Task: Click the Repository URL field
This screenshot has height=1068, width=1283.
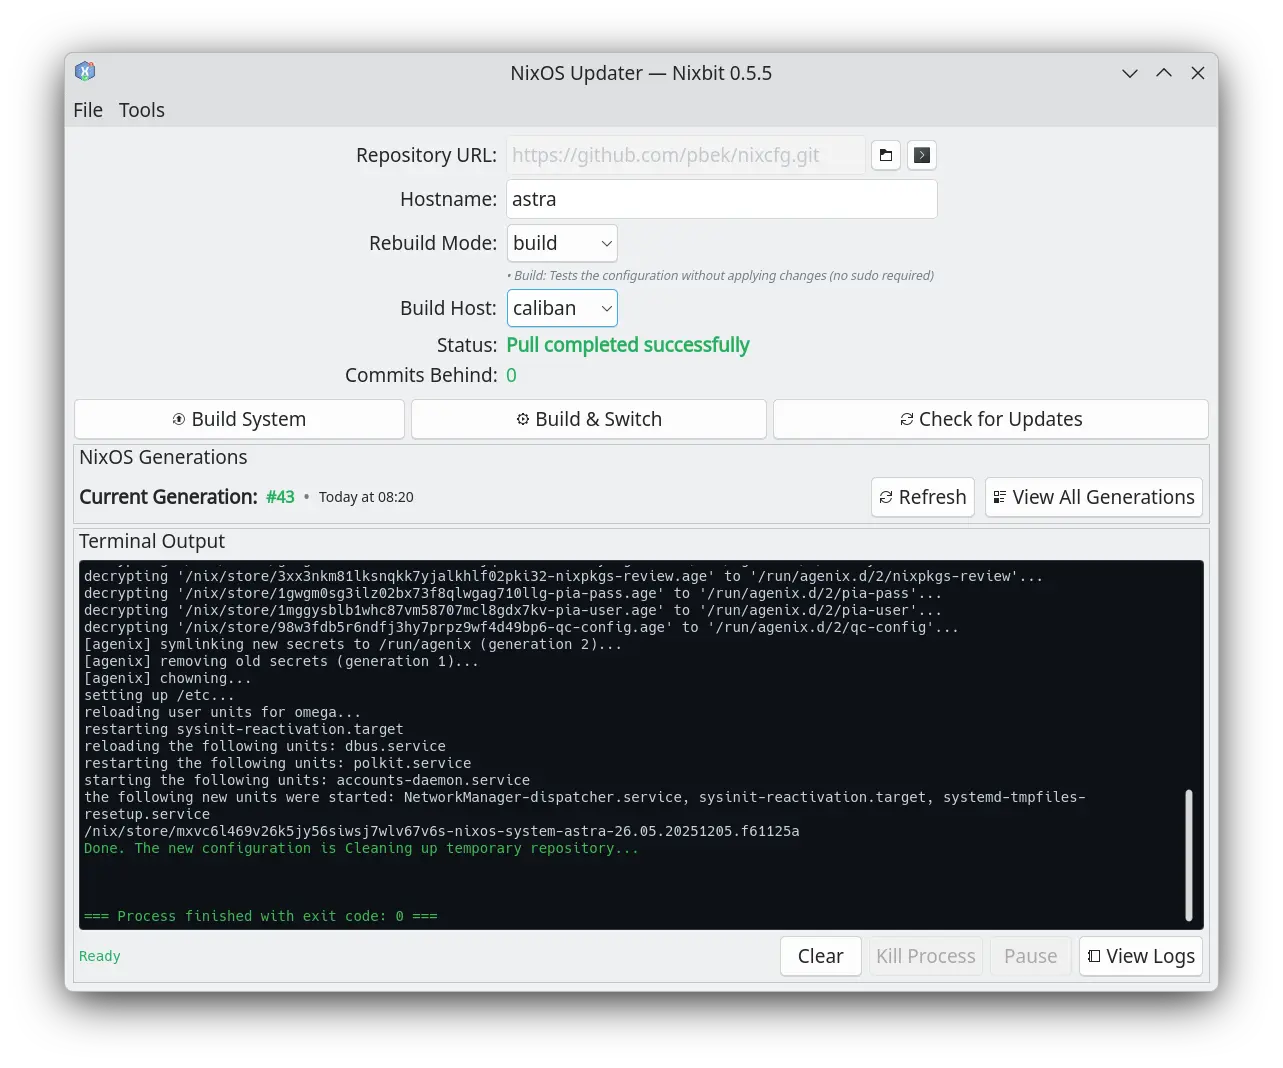Action: coord(686,155)
